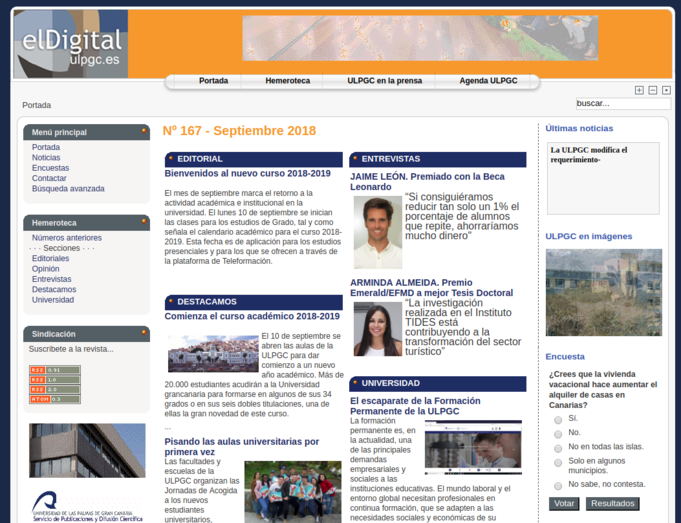Click the elDigital ulpgc.es logo
The width and height of the screenshot is (681, 523).
point(70,45)
